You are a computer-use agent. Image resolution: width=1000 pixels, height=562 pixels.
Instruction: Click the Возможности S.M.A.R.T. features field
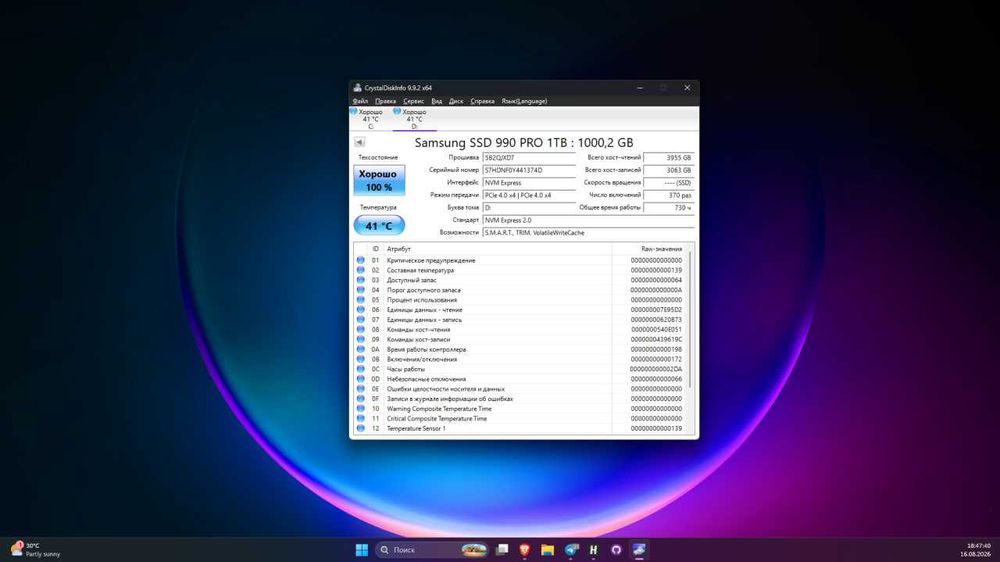[x=588, y=233]
